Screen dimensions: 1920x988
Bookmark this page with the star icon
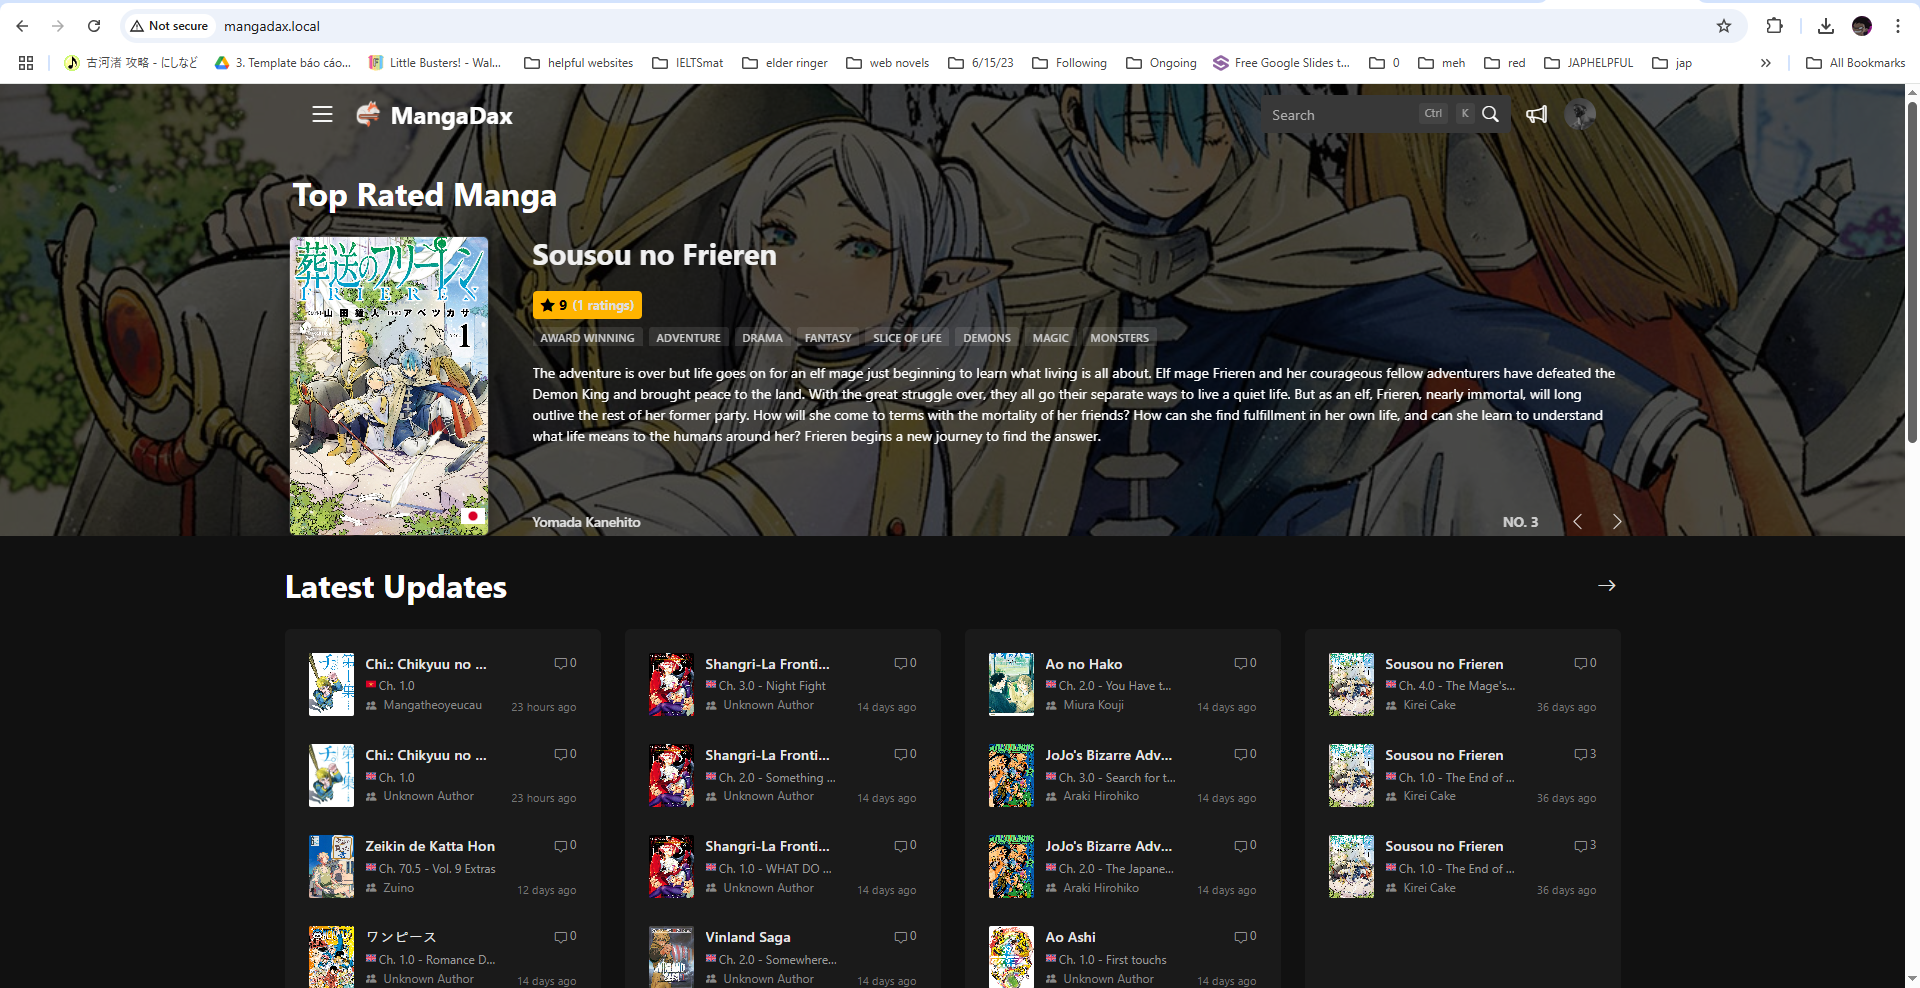pos(1724,26)
